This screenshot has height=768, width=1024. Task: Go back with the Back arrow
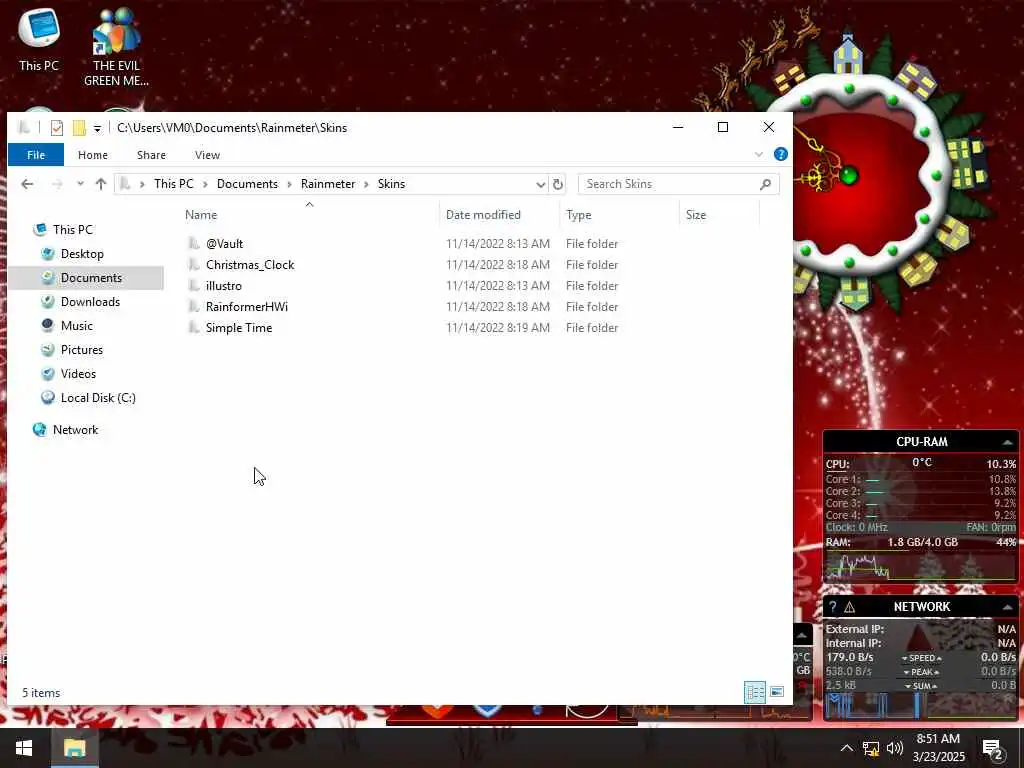coord(27,184)
